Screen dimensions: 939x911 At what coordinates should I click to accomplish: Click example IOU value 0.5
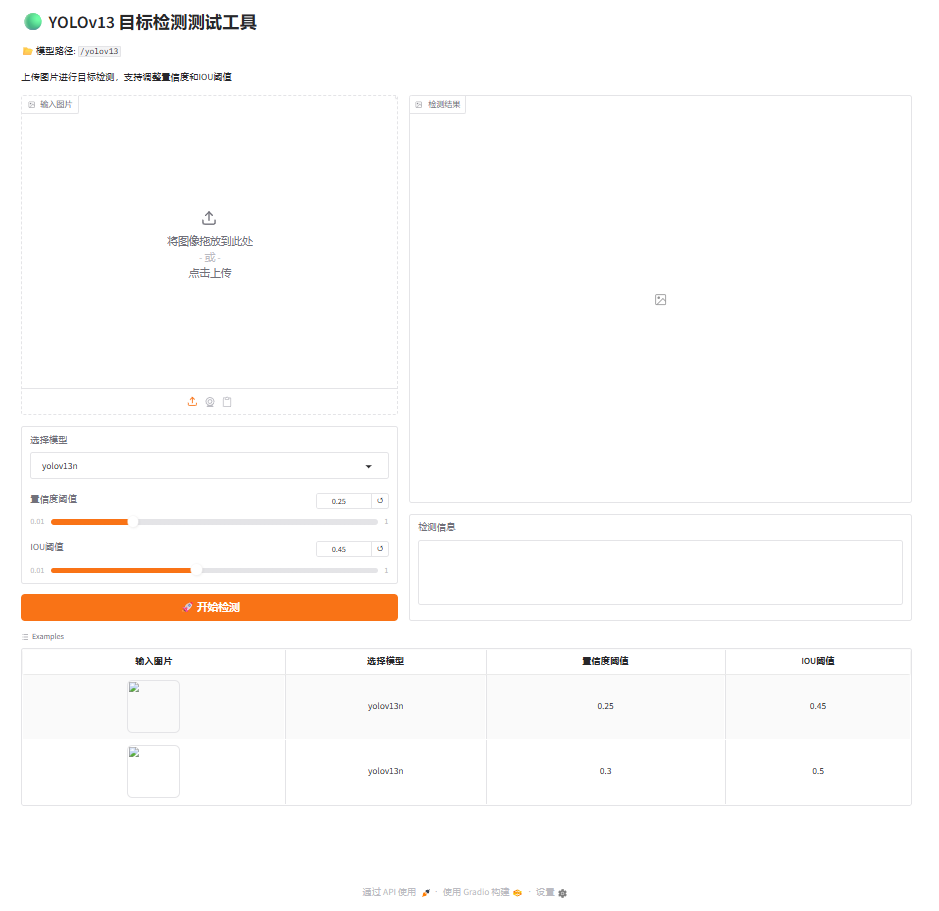coord(818,771)
